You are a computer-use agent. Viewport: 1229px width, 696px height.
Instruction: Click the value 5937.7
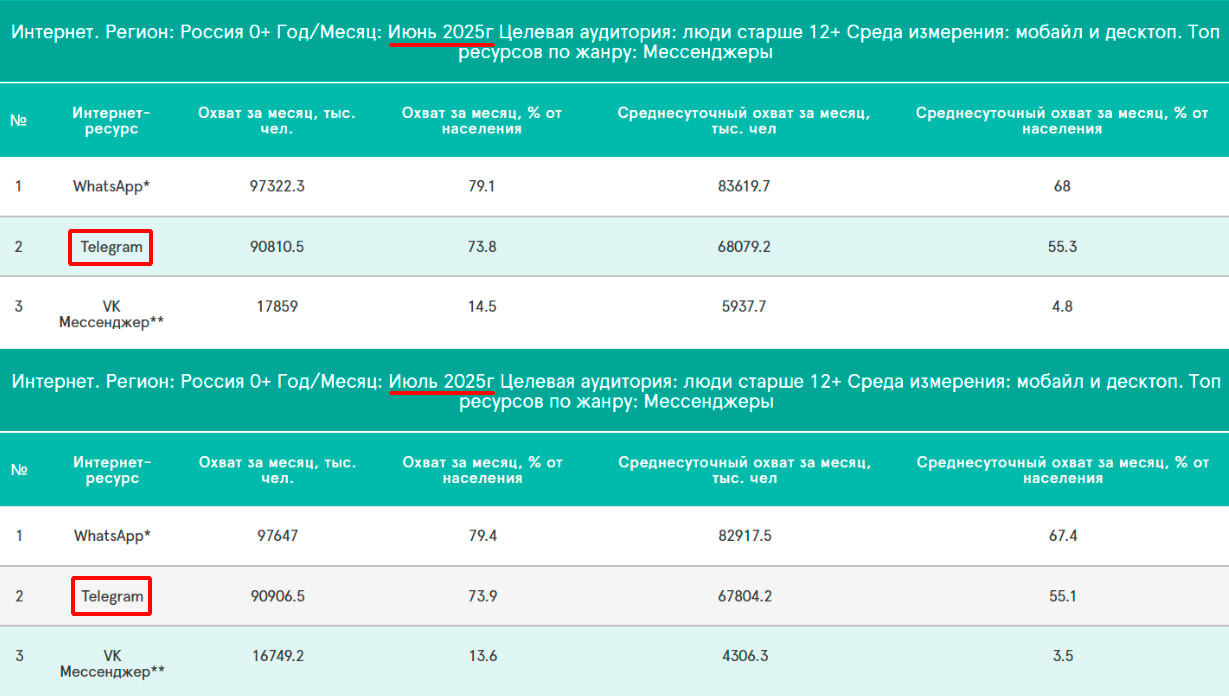744,306
